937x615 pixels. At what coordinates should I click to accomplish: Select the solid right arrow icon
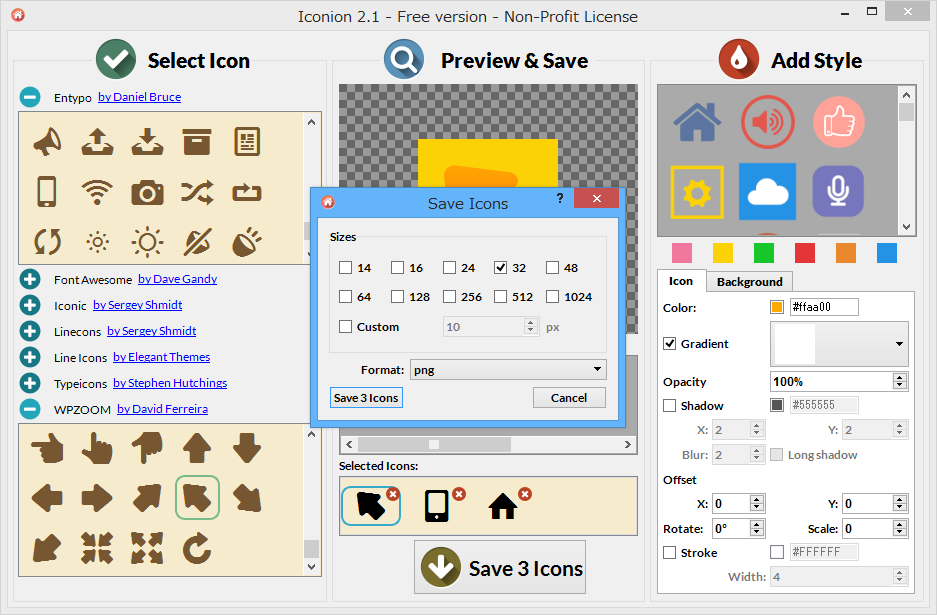97,498
